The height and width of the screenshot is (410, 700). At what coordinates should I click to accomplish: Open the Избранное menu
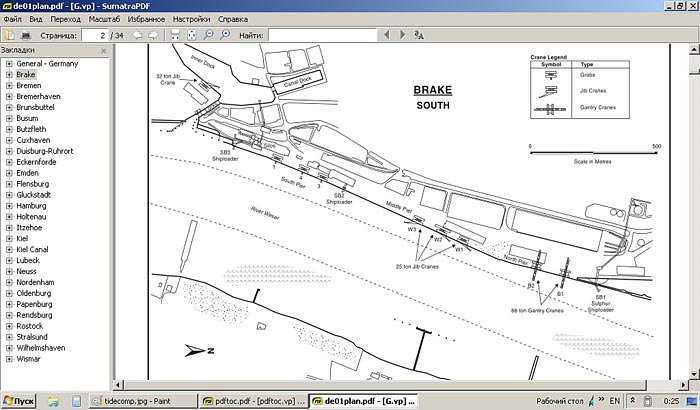pyautogui.click(x=146, y=19)
